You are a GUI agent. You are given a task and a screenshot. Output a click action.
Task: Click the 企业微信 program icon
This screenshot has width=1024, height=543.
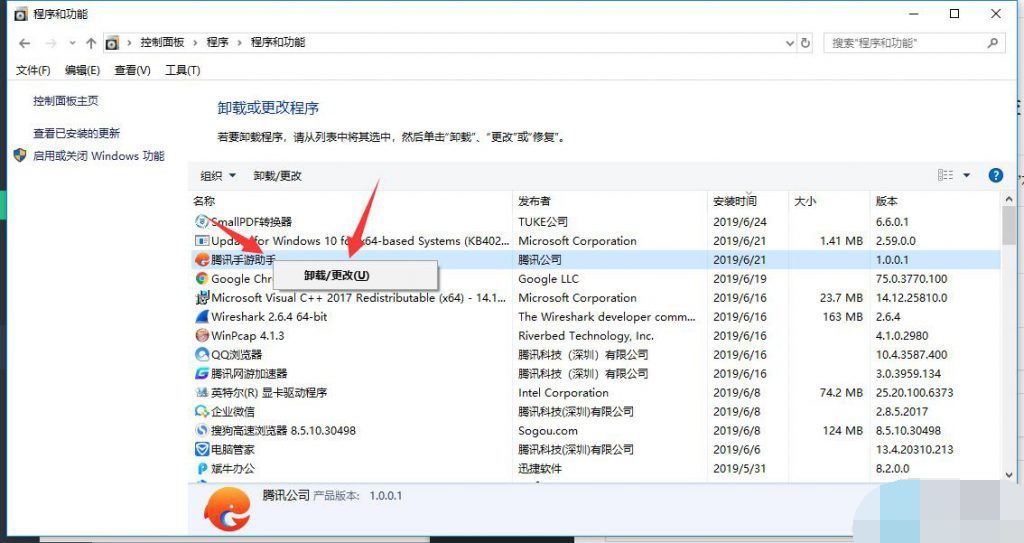click(202, 412)
